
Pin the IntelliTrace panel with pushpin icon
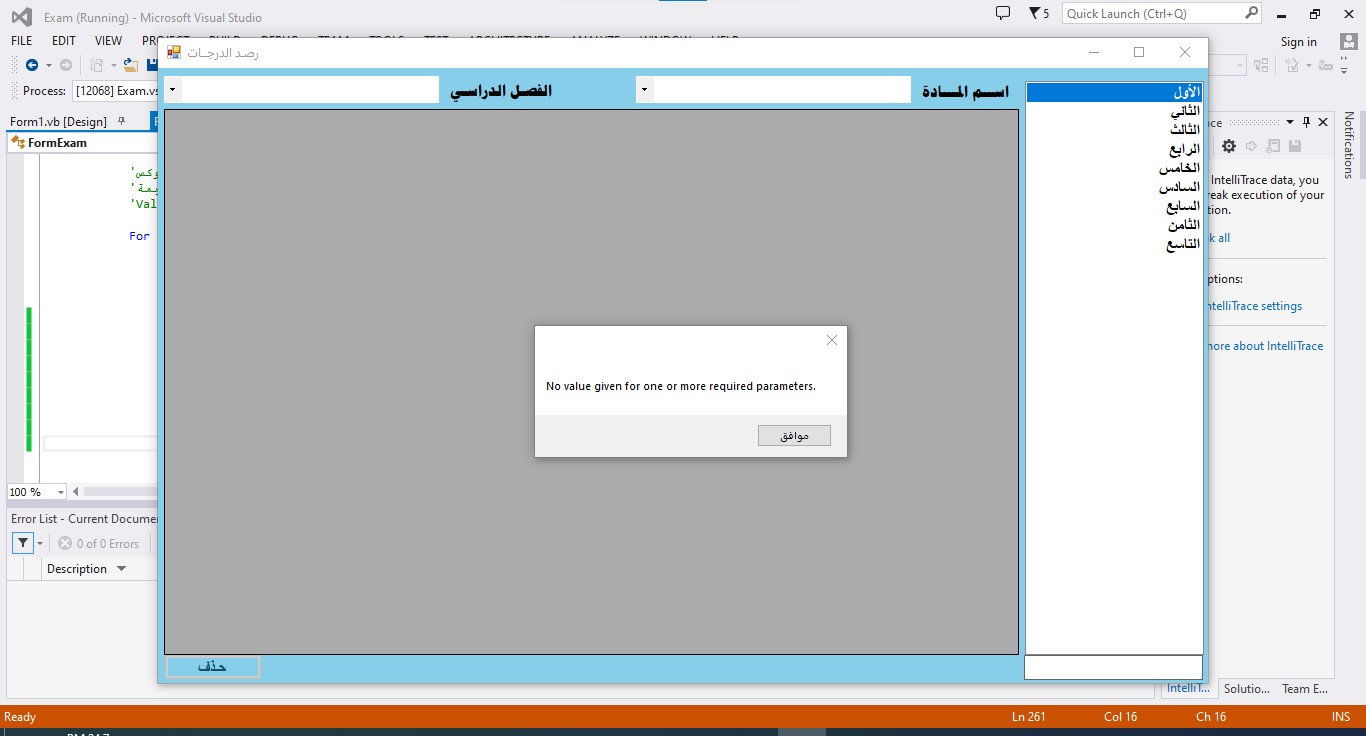[x=1306, y=122]
